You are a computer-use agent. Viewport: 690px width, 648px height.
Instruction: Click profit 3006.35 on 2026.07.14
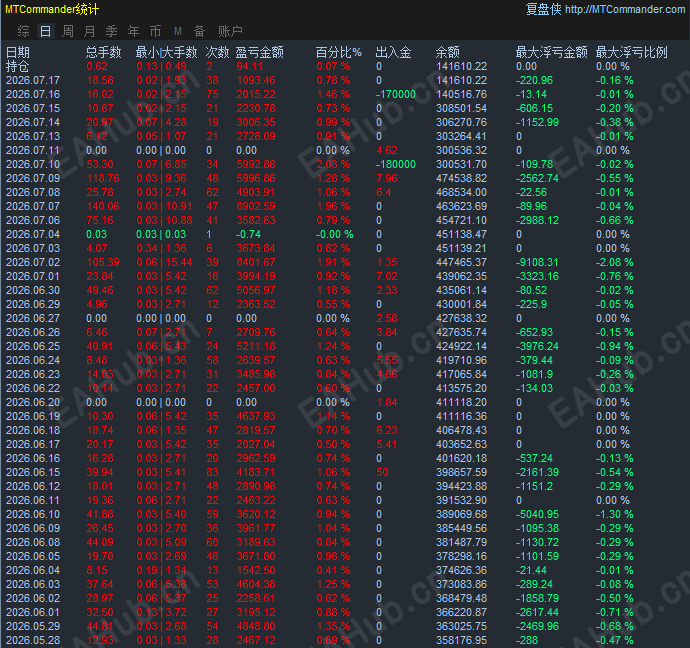(256, 122)
